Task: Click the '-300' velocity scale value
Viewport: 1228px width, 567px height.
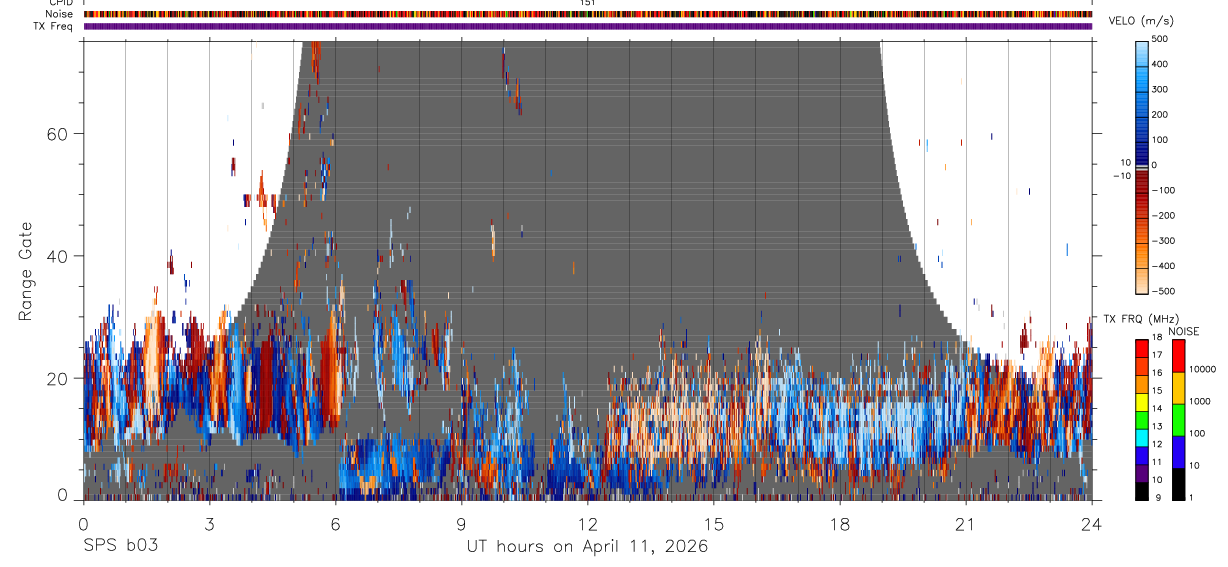Action: (1166, 241)
